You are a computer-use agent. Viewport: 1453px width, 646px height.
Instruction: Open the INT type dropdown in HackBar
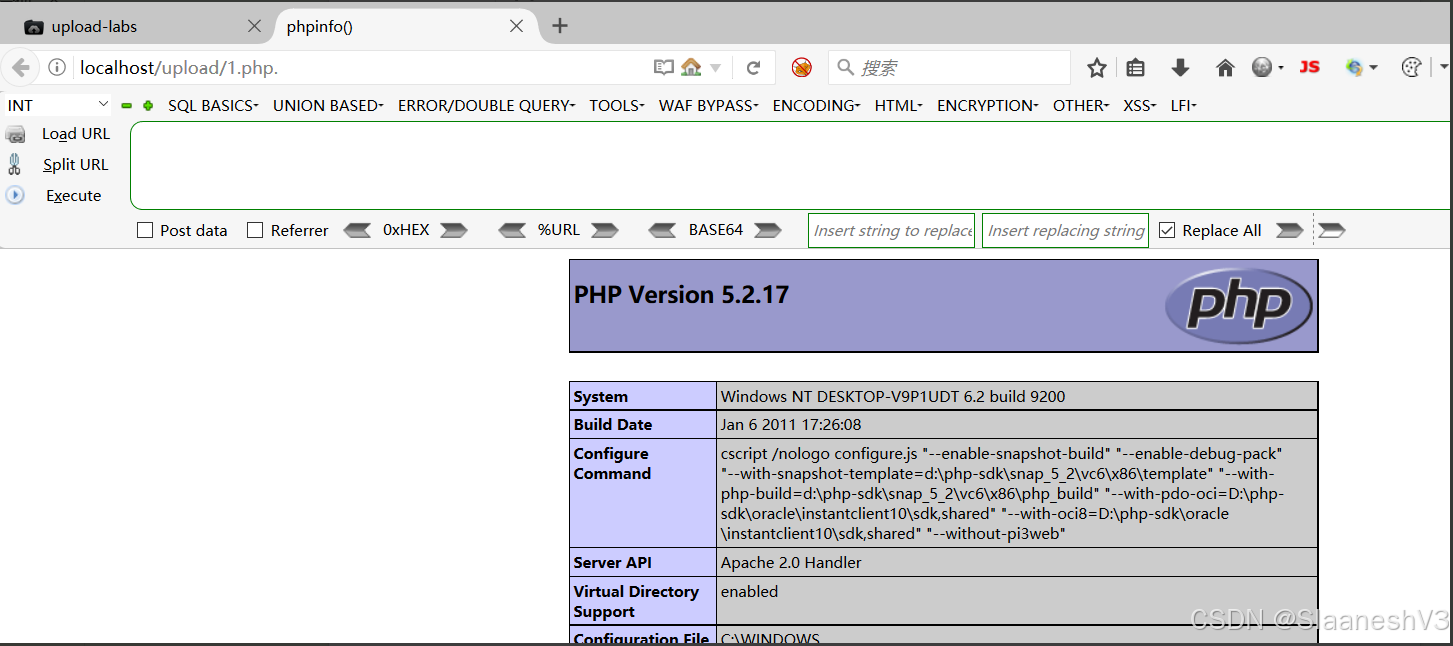58,105
